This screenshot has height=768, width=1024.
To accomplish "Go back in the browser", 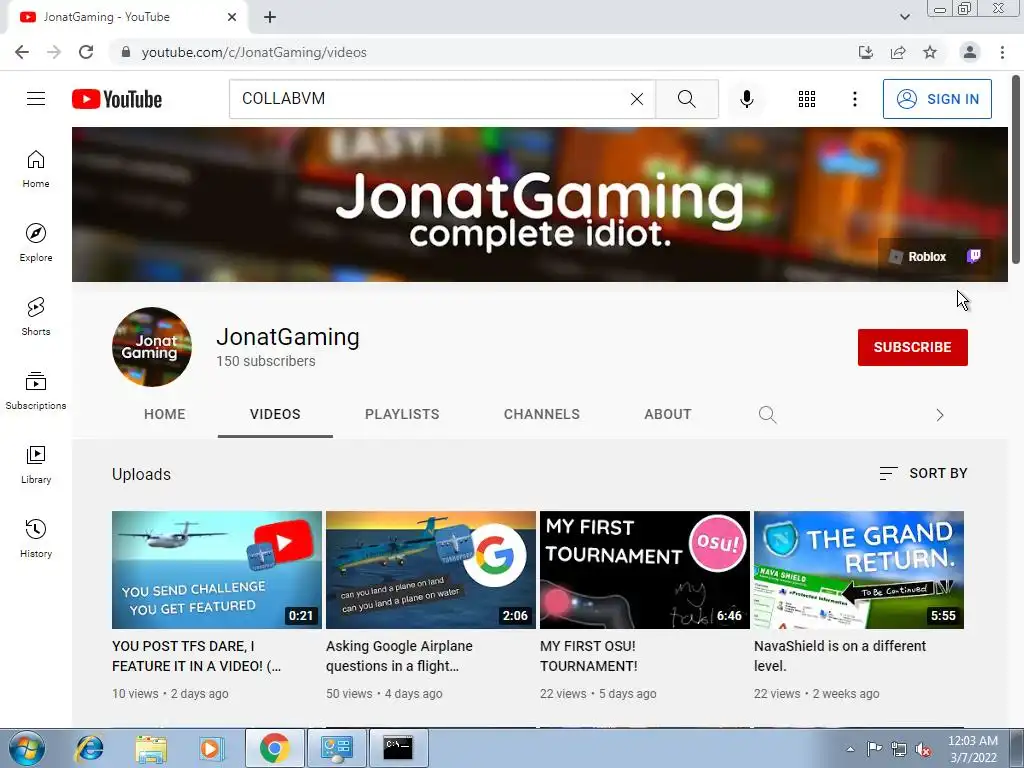I will [22, 52].
